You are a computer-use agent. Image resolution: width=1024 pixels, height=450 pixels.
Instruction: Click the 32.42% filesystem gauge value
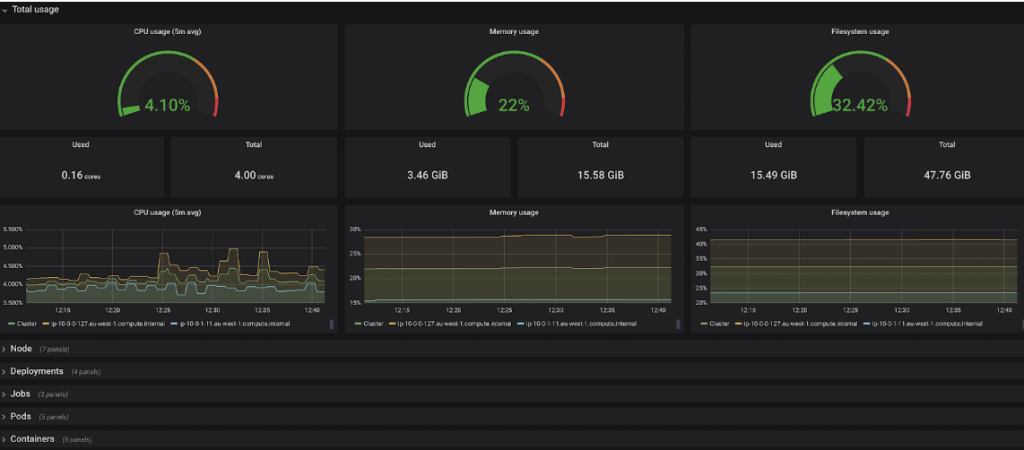(860, 105)
